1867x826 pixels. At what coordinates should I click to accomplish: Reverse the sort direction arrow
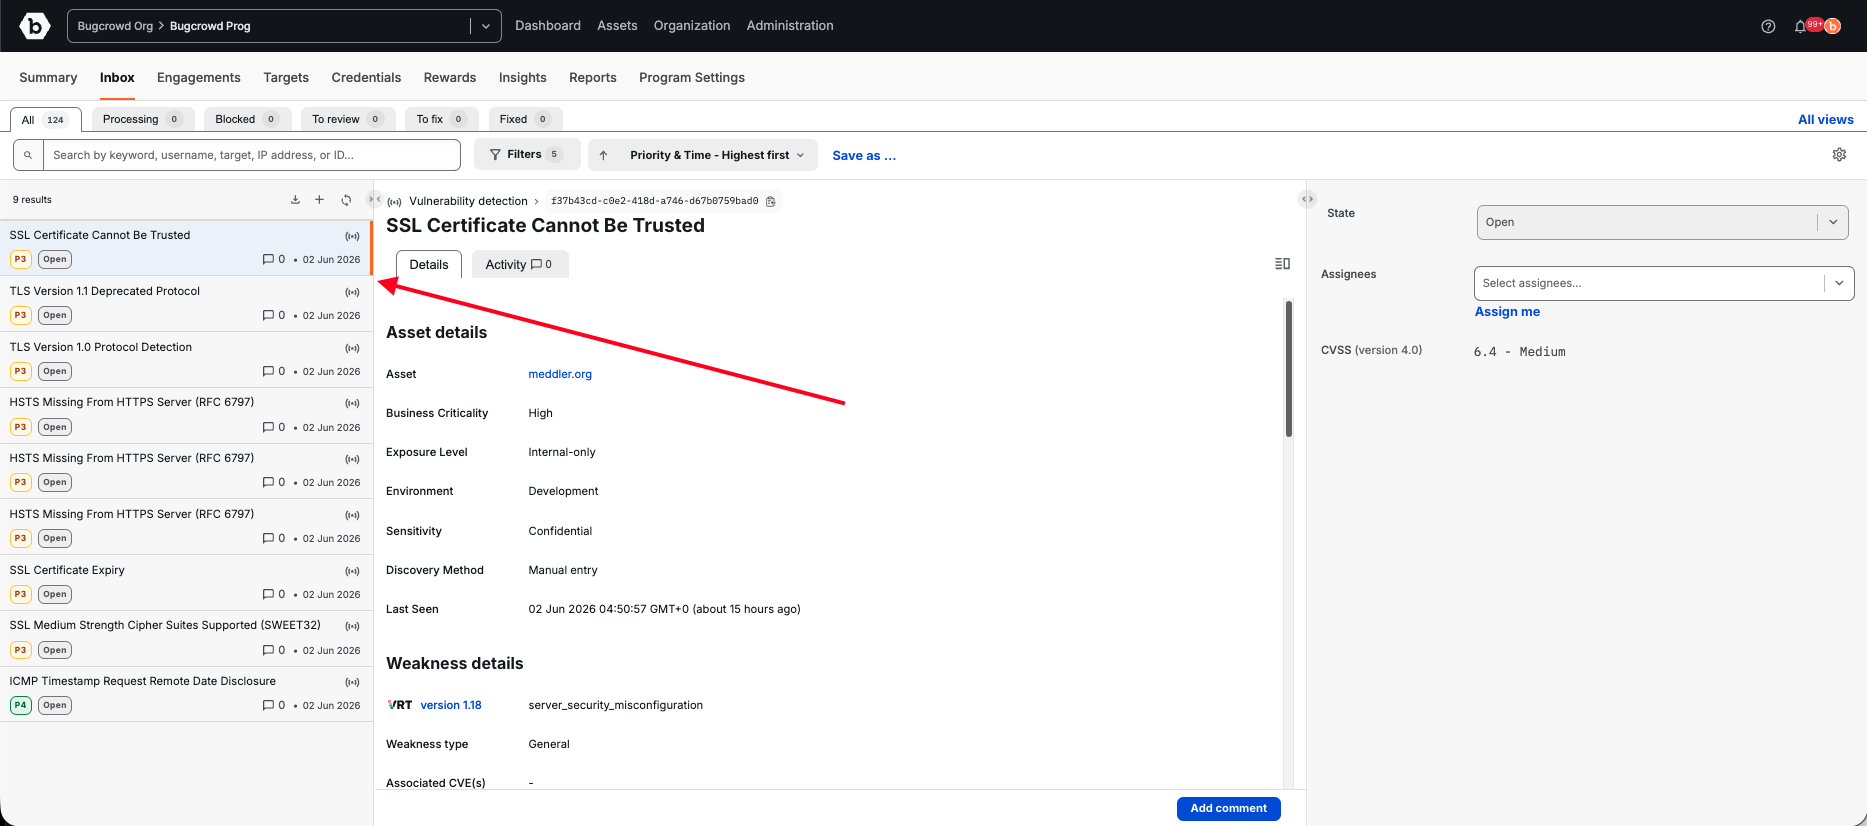(603, 155)
